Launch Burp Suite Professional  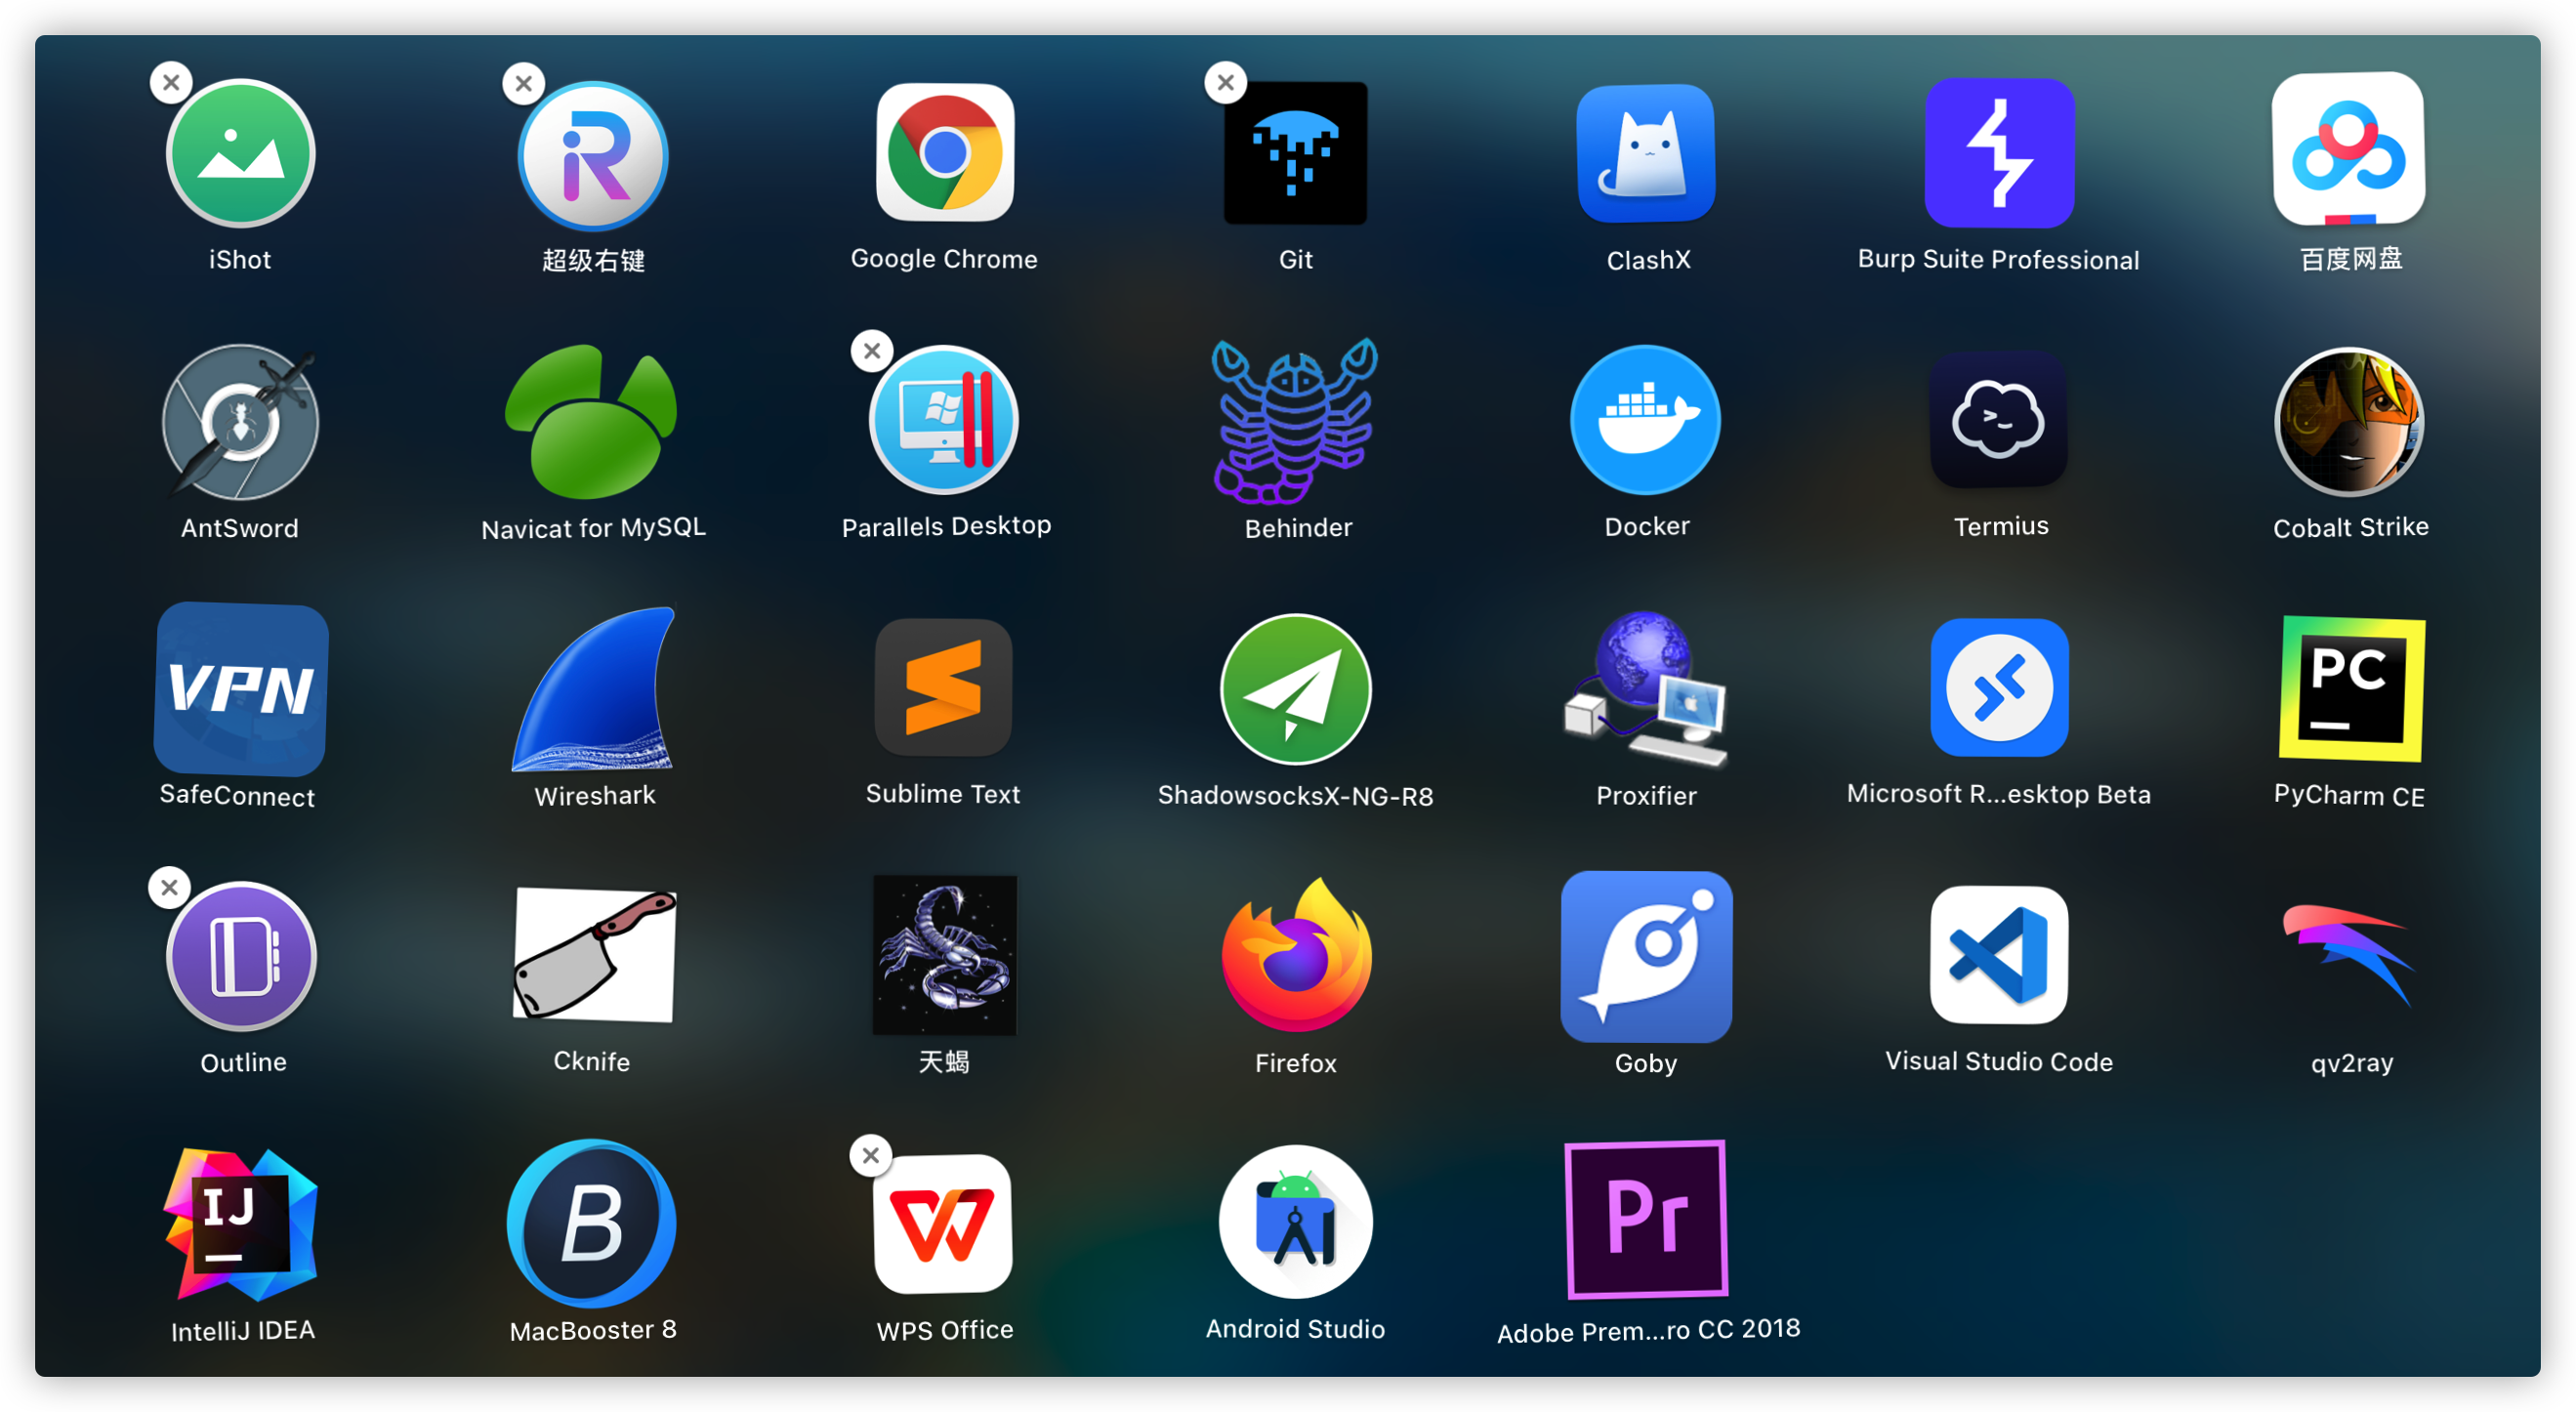pyautogui.click(x=1998, y=153)
